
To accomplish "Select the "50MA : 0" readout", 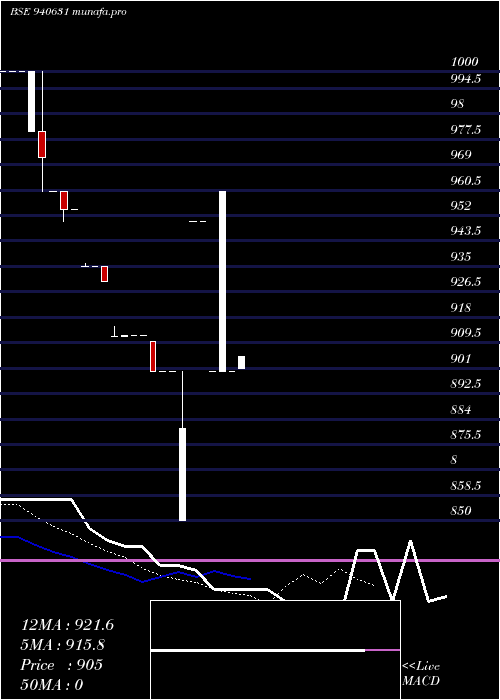I will click(x=52, y=685).
